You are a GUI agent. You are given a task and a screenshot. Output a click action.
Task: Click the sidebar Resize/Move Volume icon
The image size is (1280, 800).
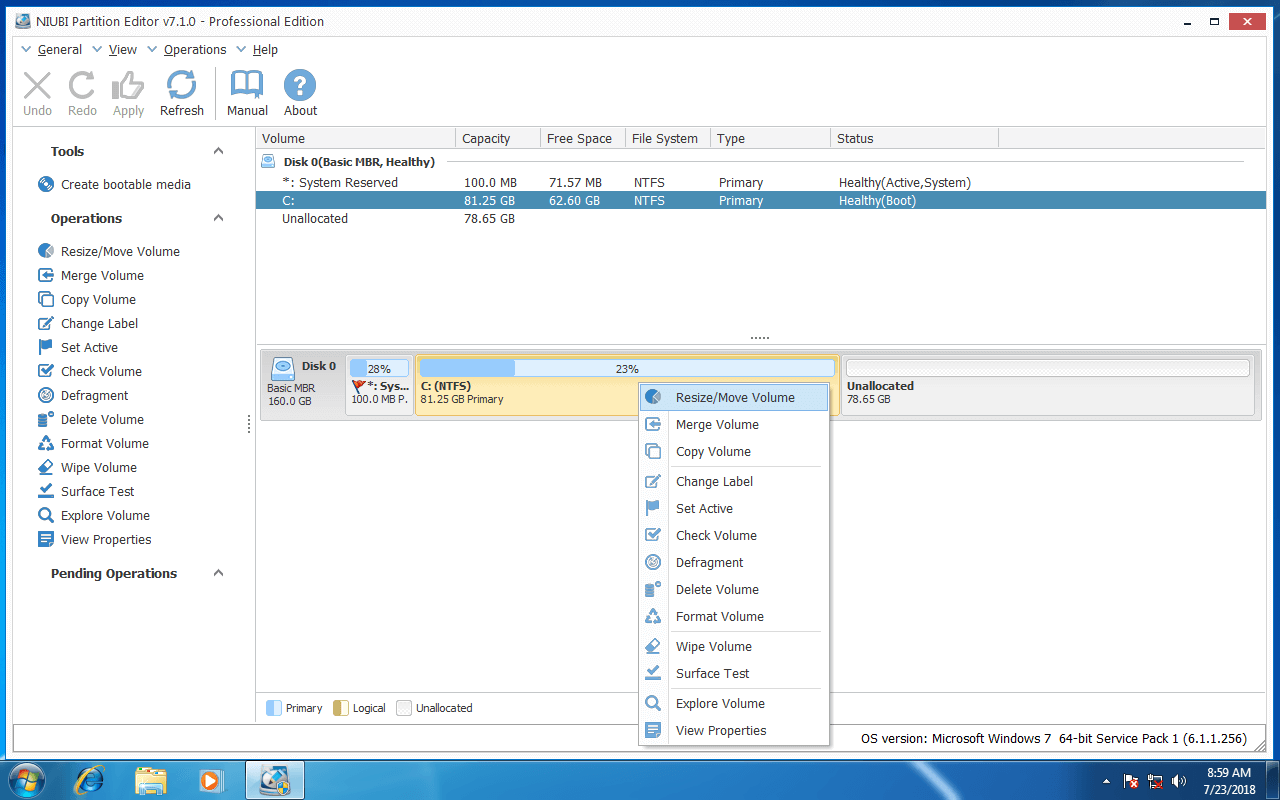tap(46, 251)
